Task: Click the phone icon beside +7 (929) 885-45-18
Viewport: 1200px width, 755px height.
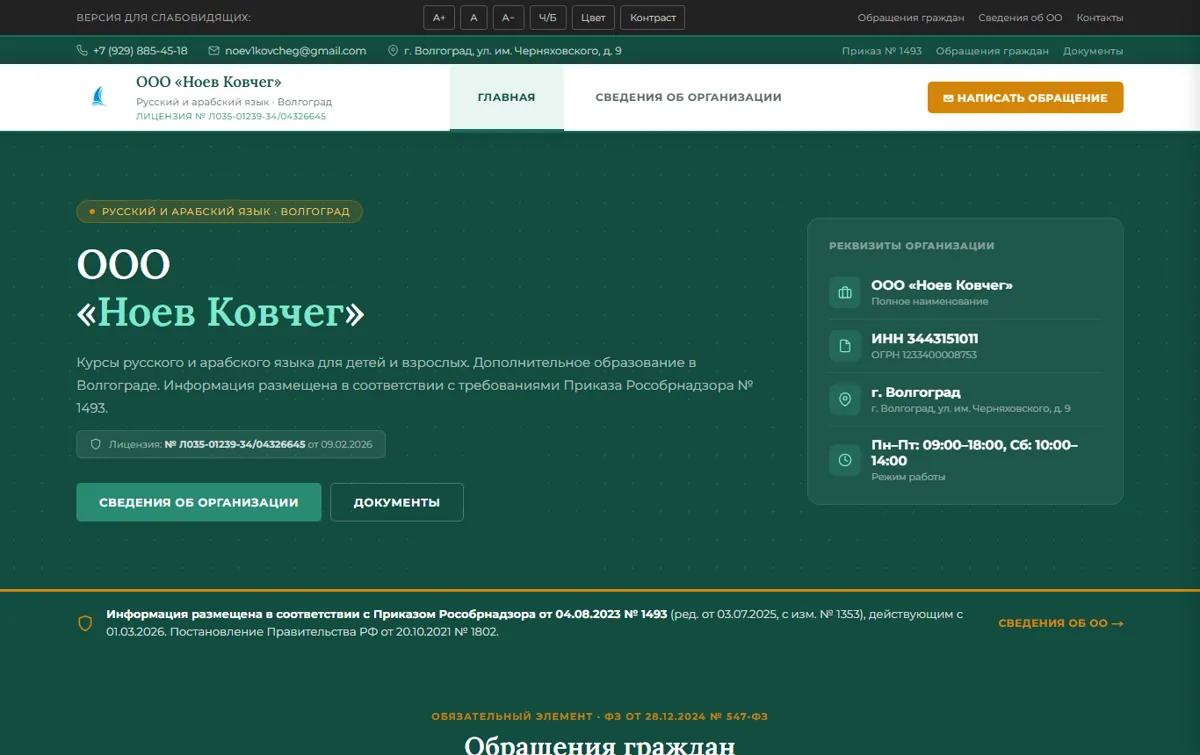Action: [x=82, y=51]
